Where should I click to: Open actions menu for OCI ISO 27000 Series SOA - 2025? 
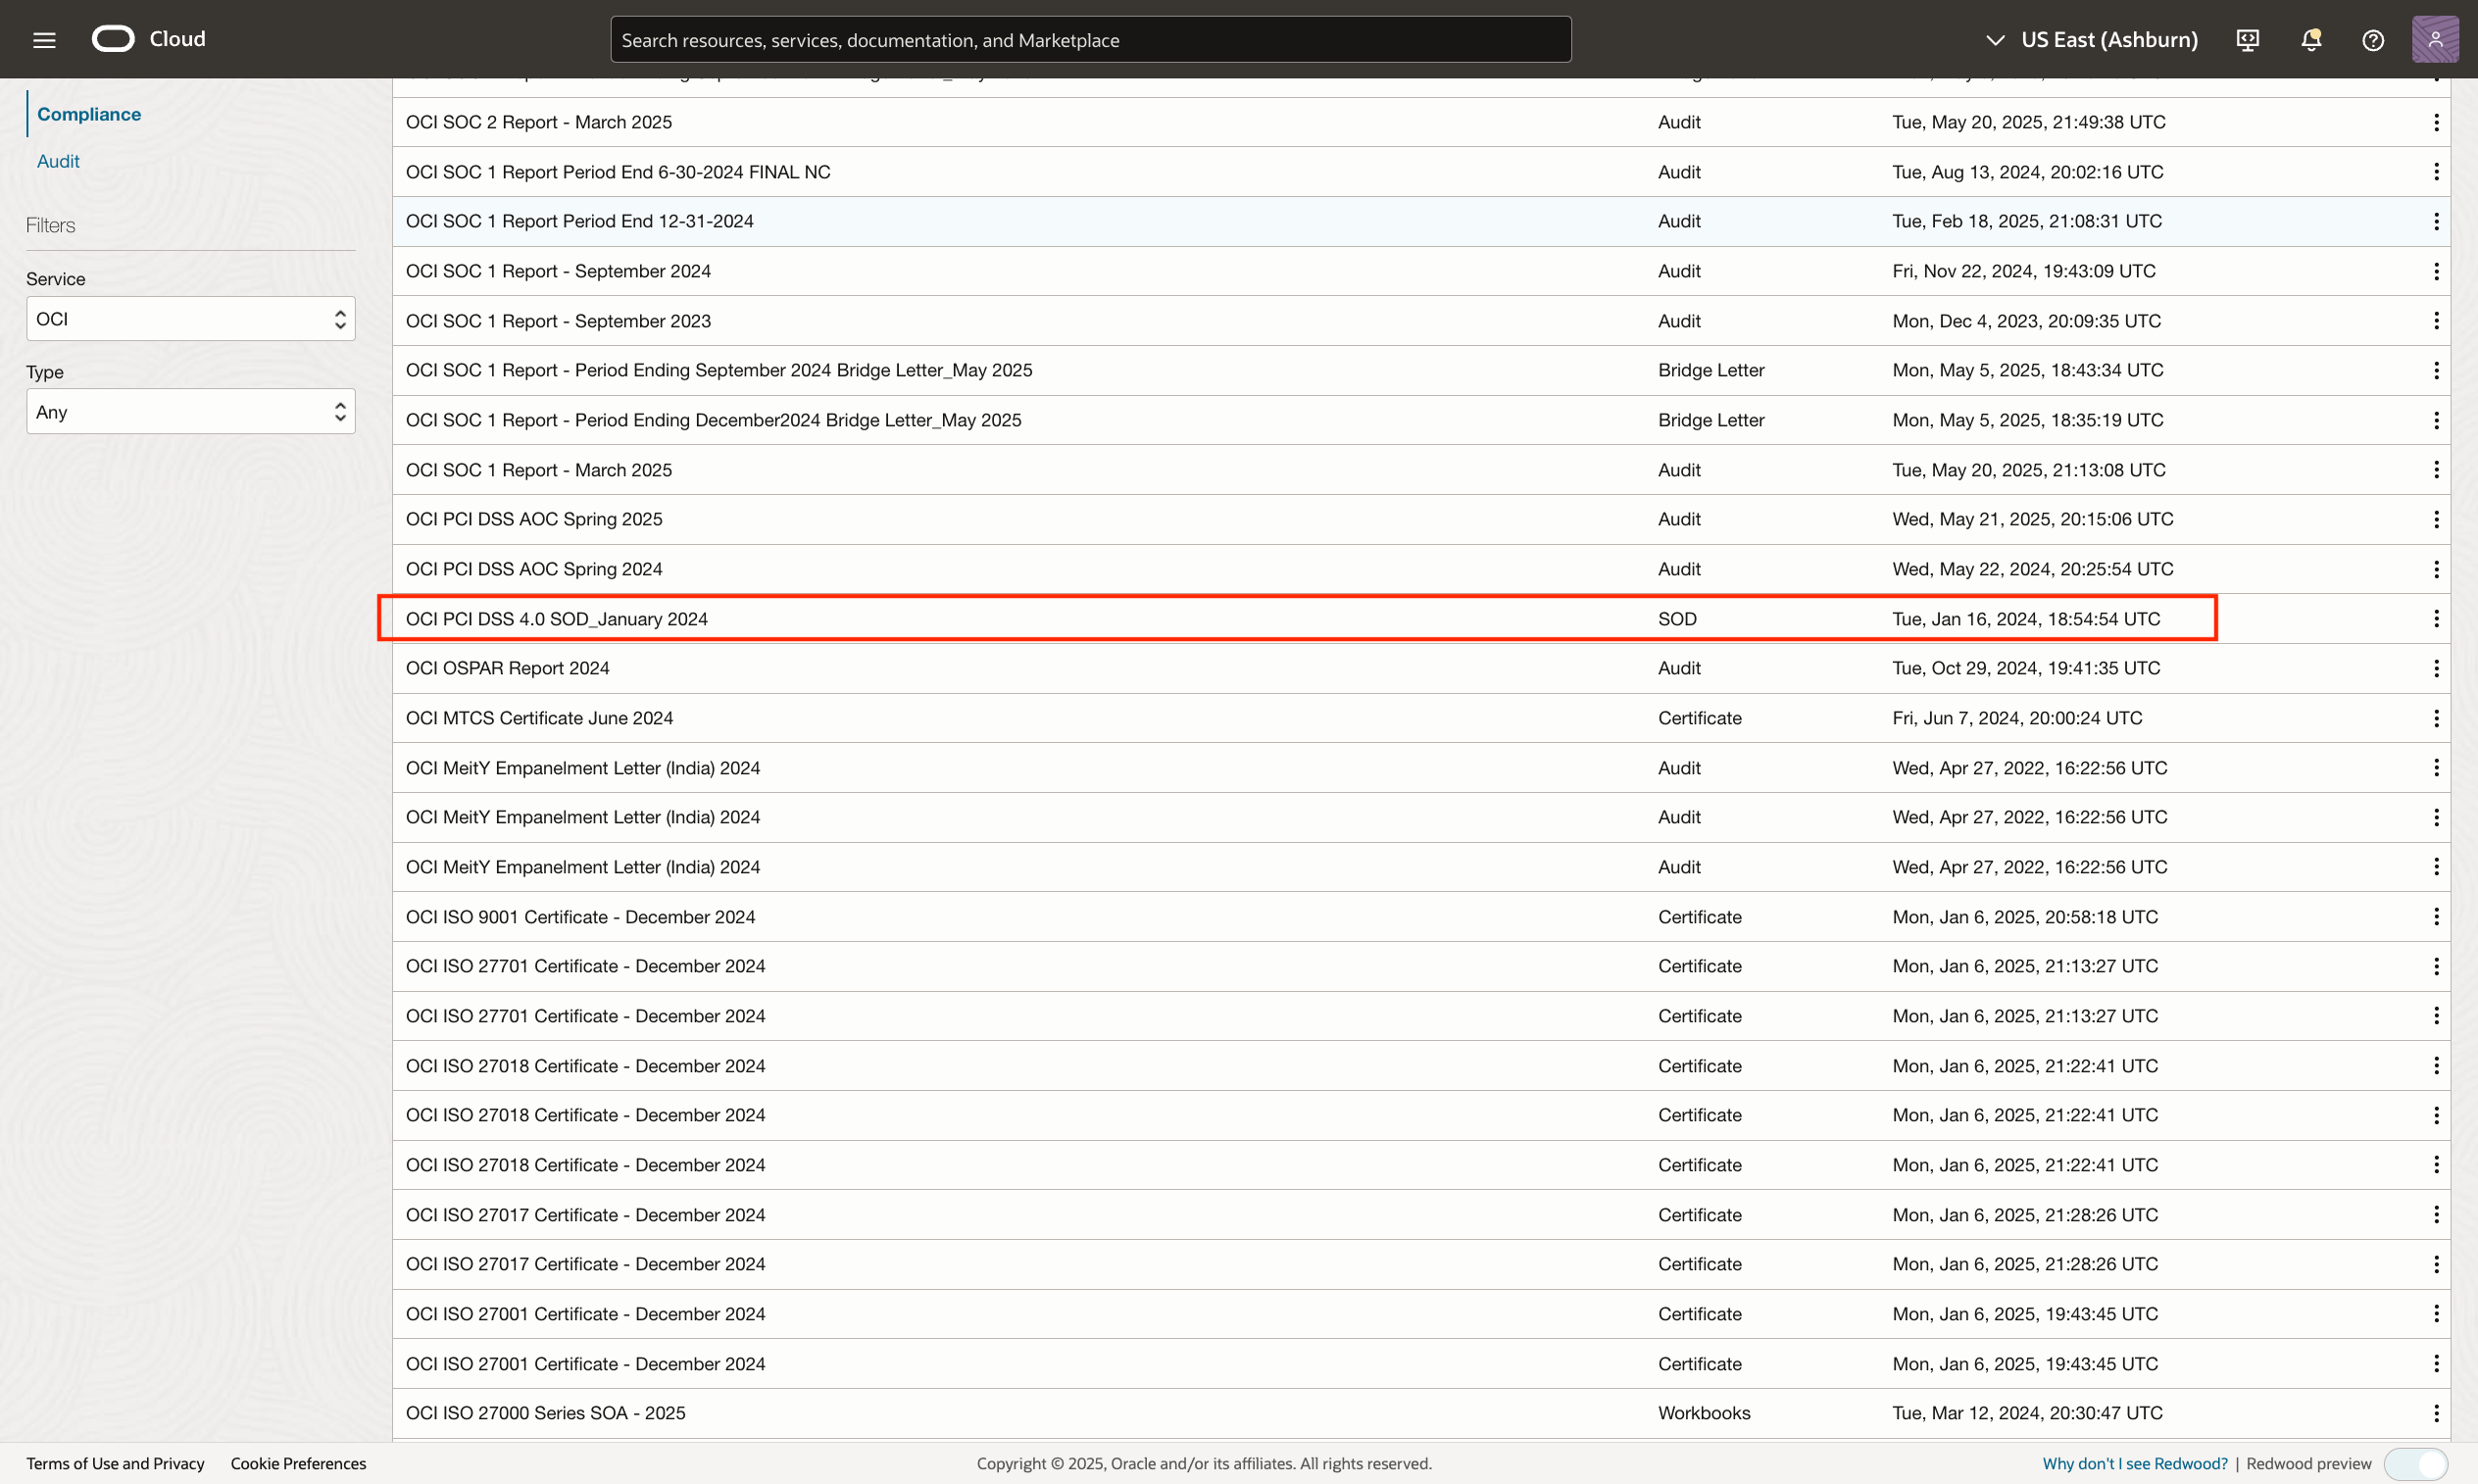click(2436, 1413)
